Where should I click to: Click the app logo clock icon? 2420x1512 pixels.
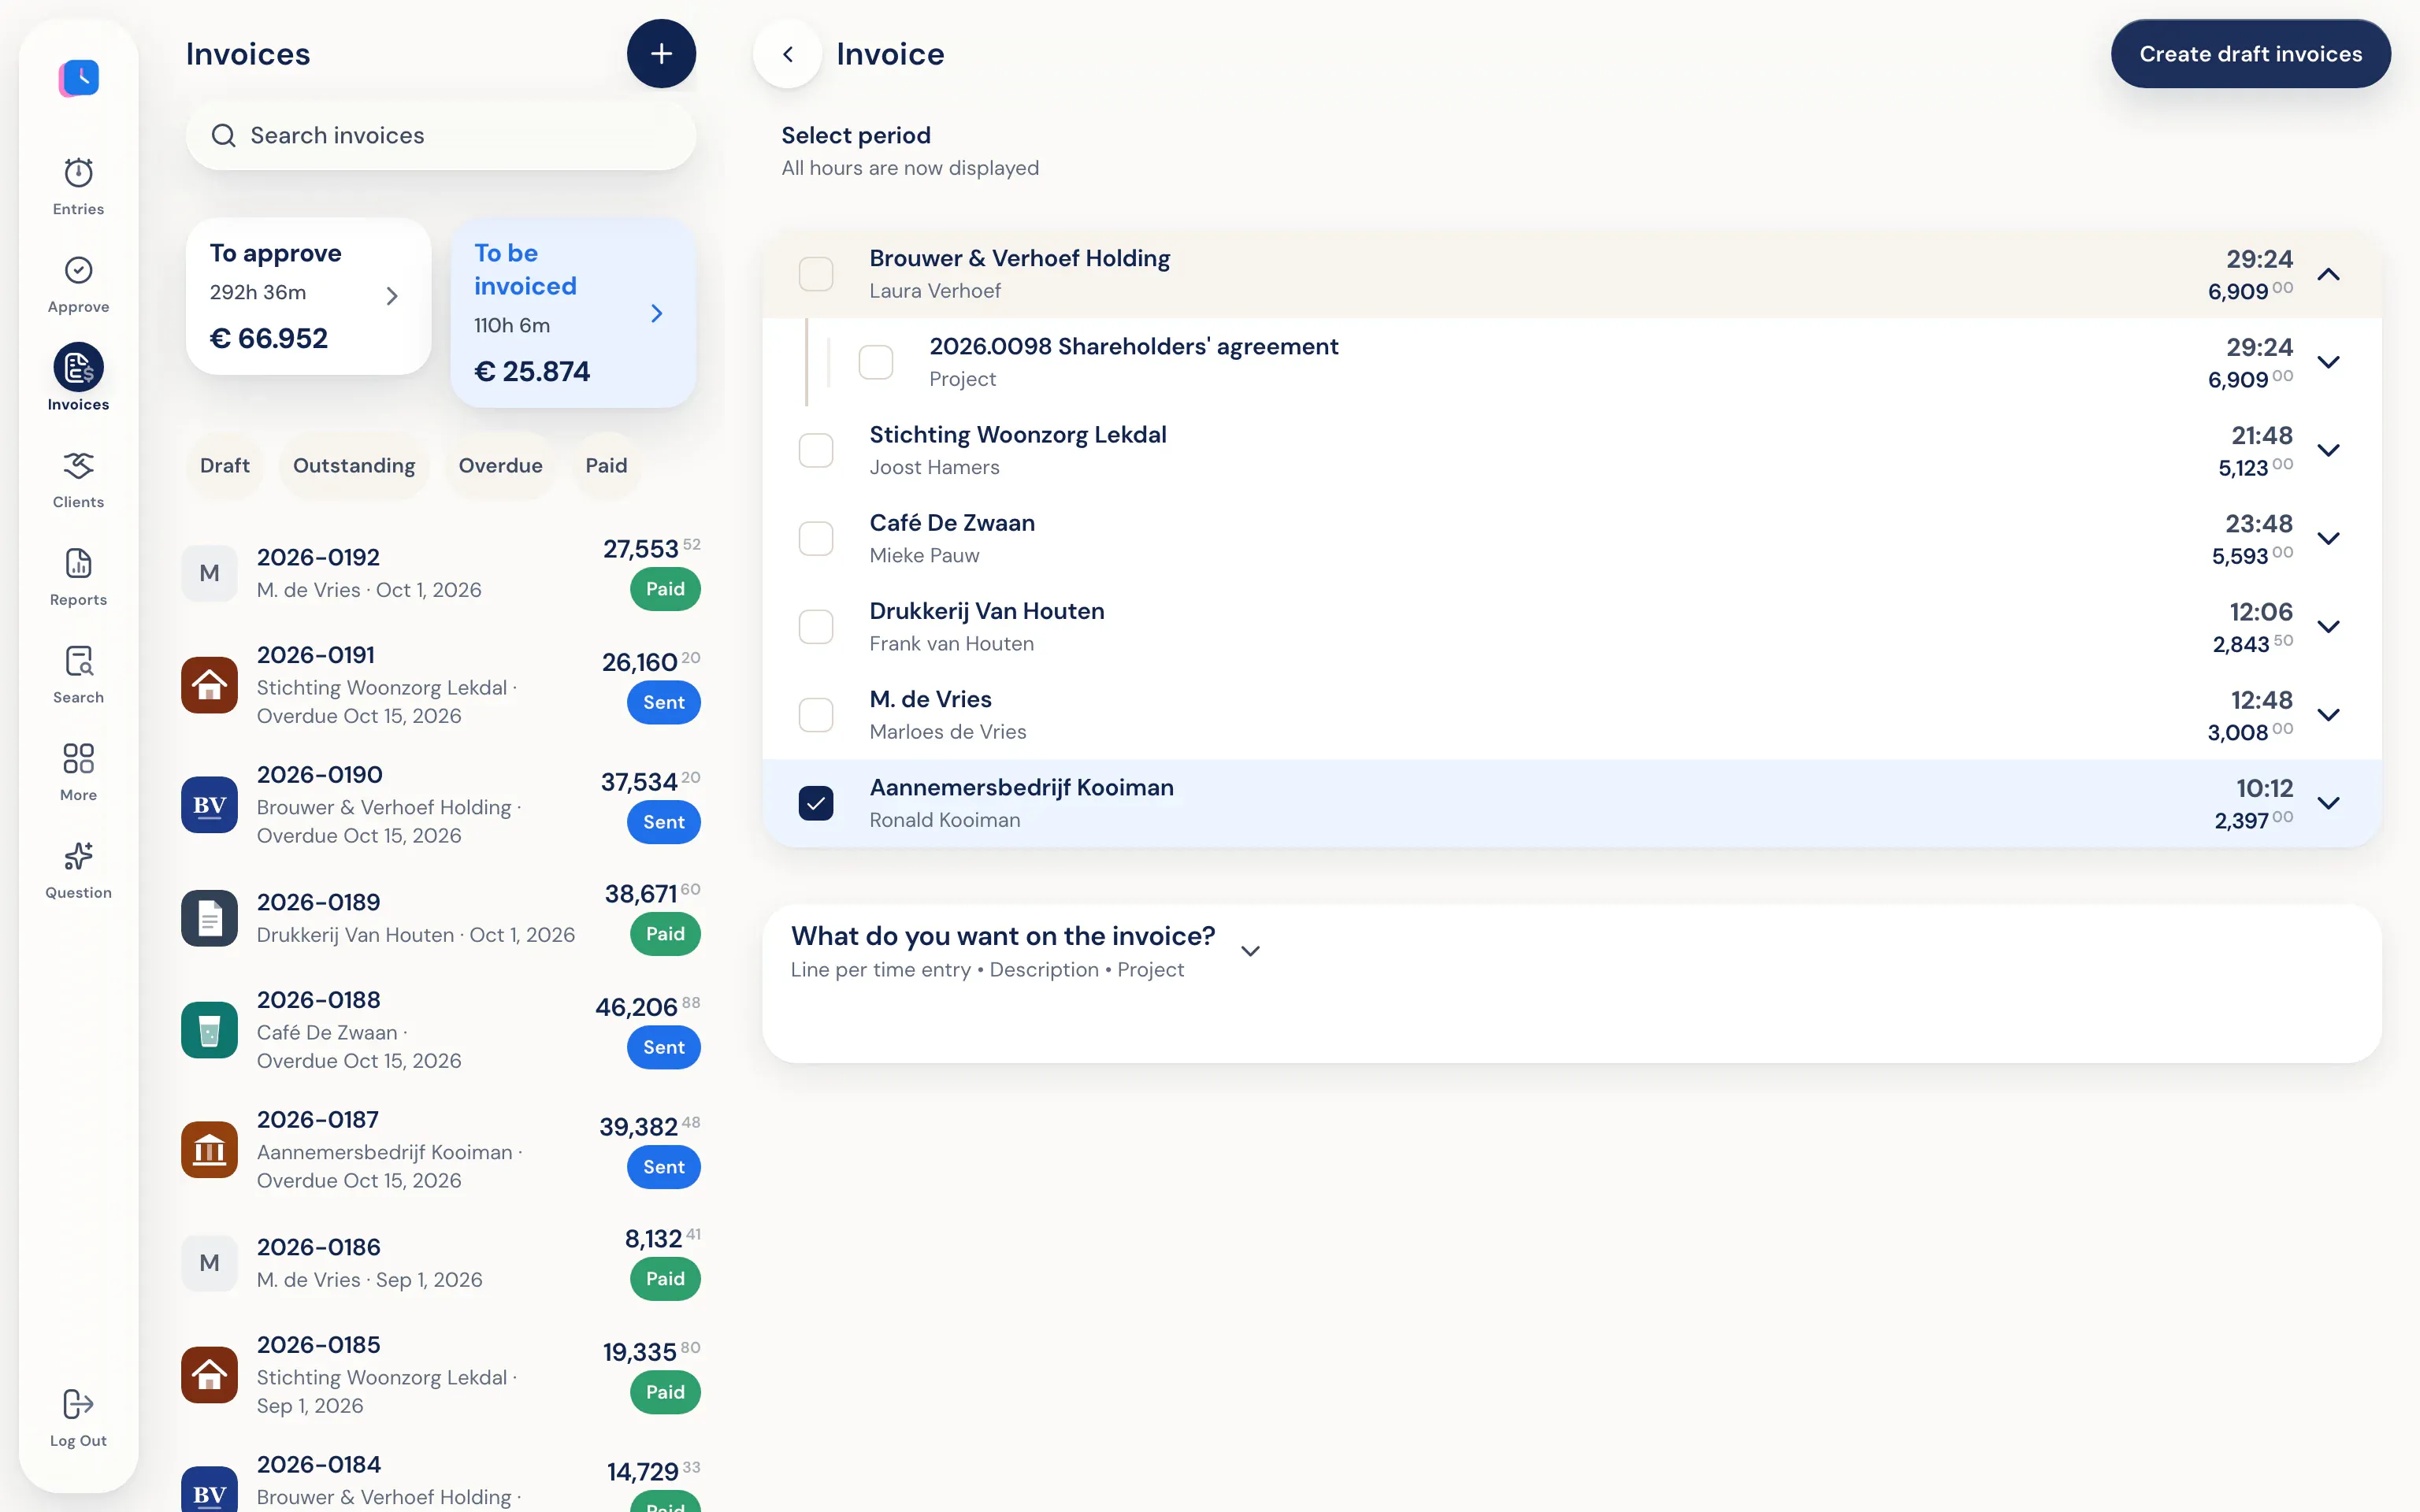(79, 78)
